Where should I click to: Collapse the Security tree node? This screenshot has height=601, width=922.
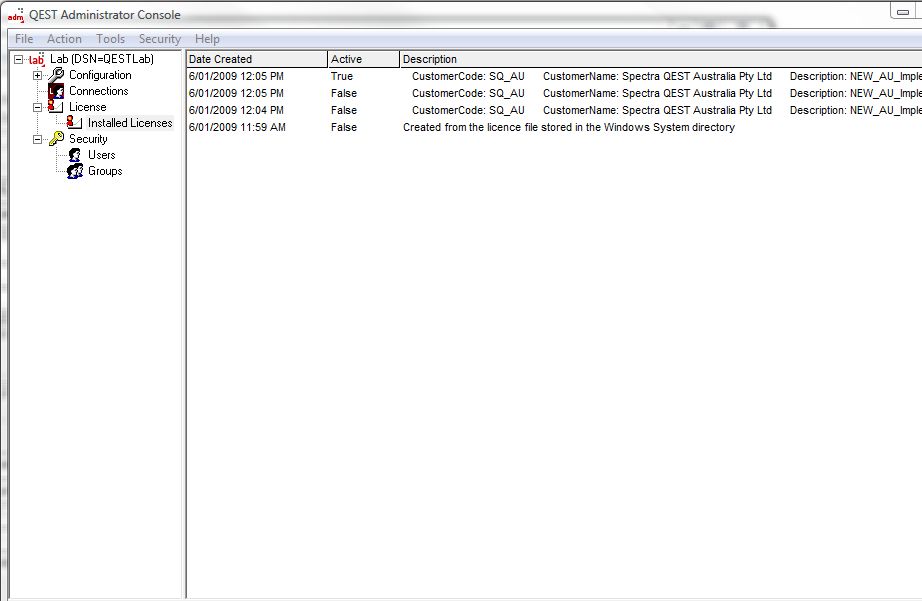click(38, 140)
